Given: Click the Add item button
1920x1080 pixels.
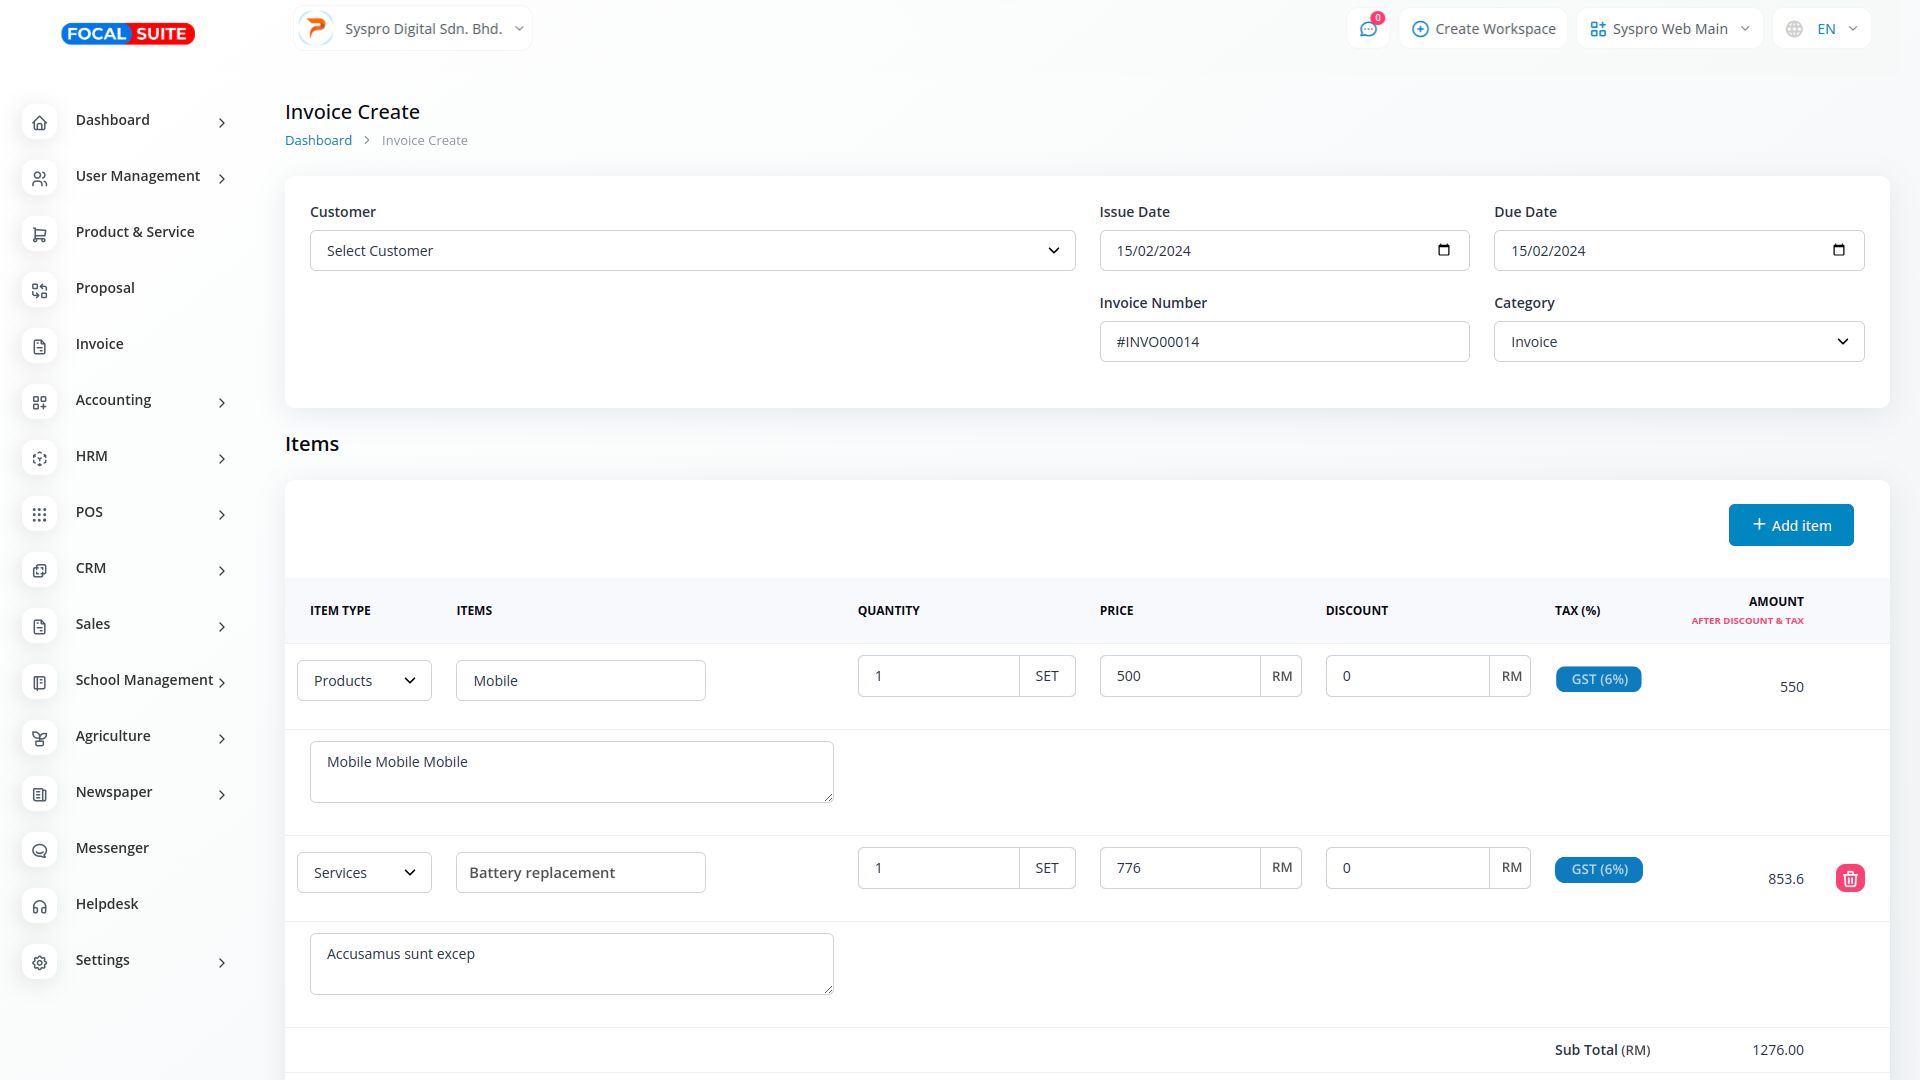Looking at the screenshot, I should [x=1790, y=525].
